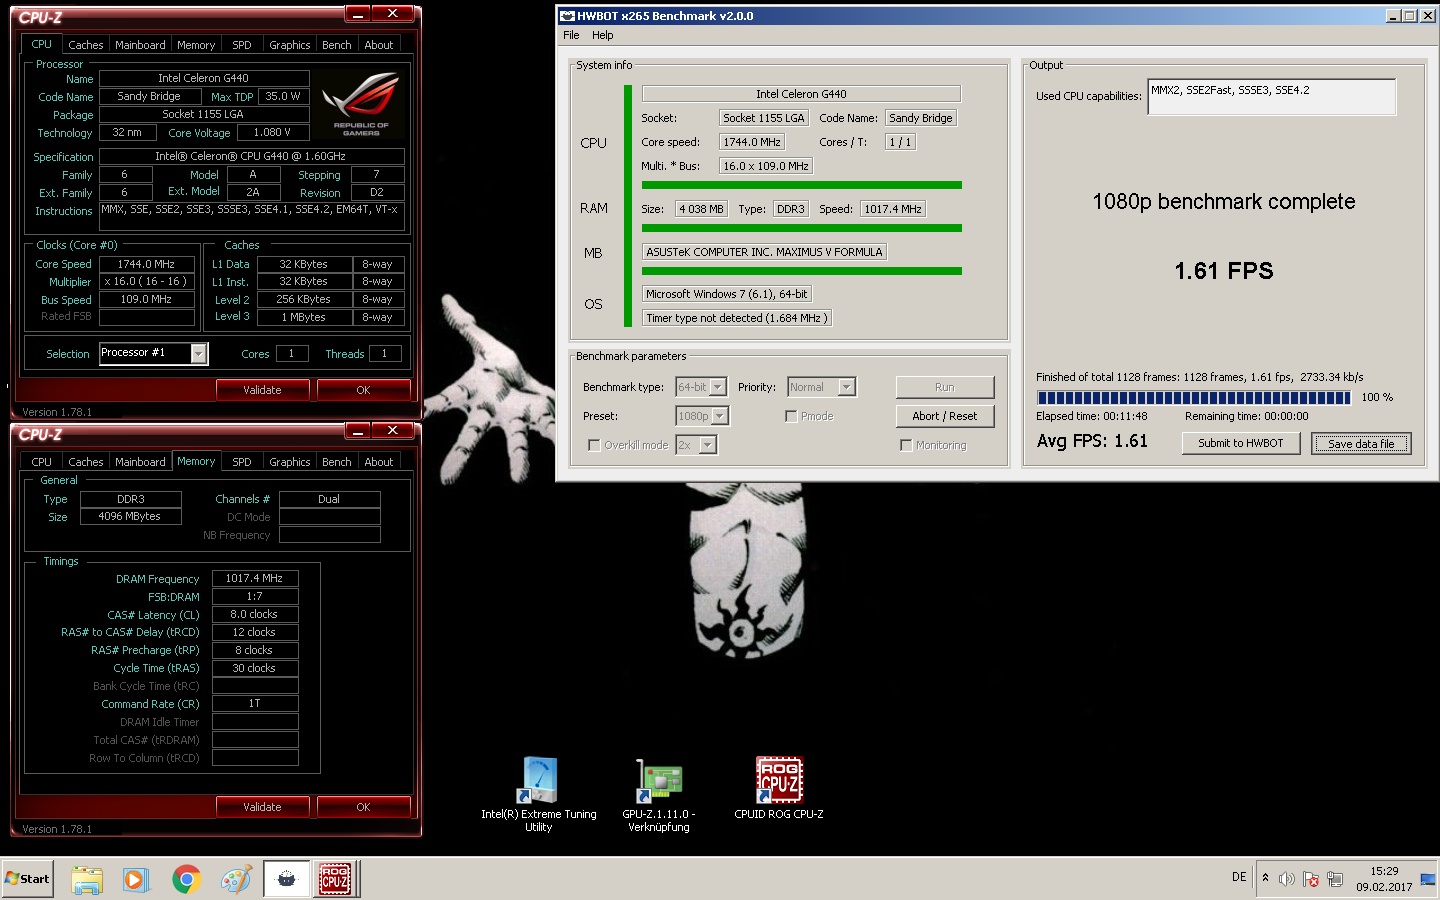Open the File menu in HWBOT benchmark

coord(571,35)
